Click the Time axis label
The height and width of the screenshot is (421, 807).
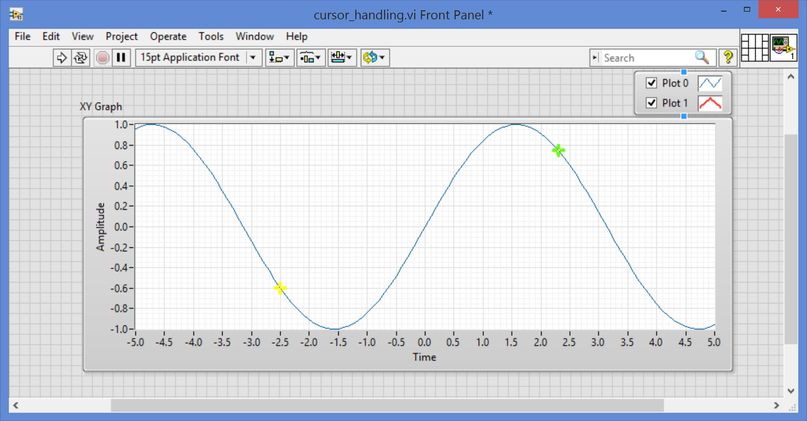tap(424, 357)
